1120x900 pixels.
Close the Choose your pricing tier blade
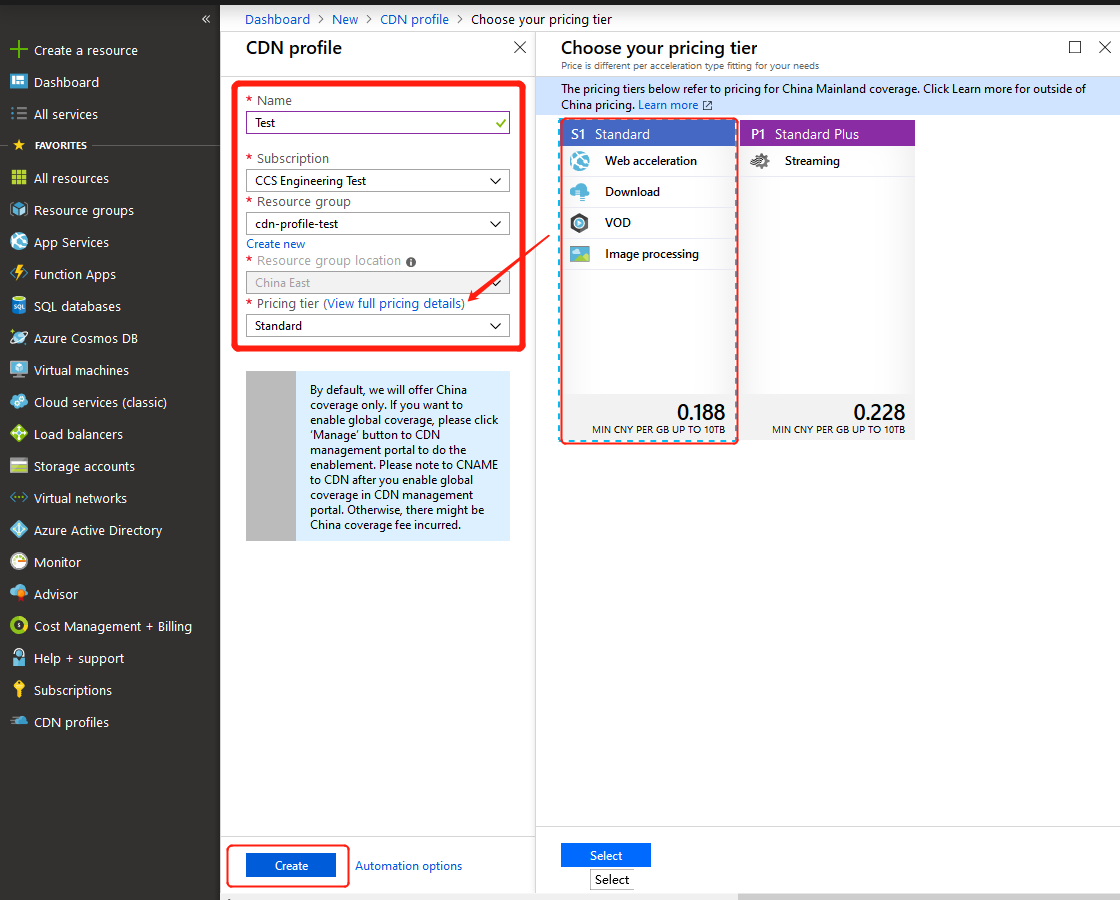pos(1104,47)
